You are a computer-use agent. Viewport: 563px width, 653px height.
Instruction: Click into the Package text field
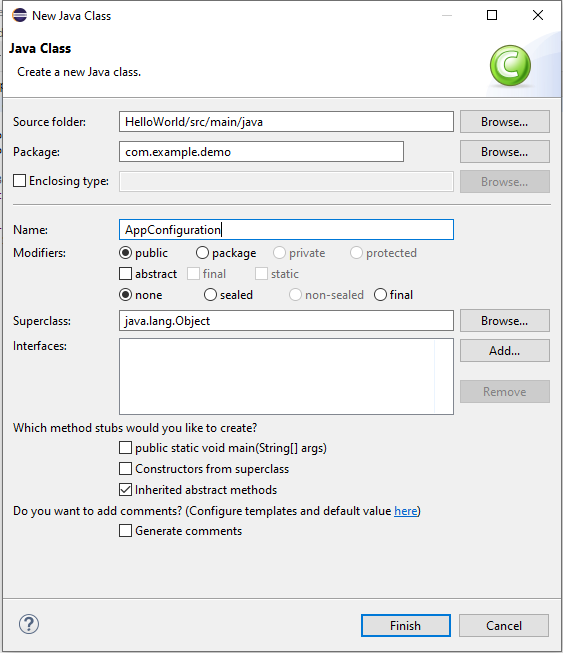tap(261, 152)
